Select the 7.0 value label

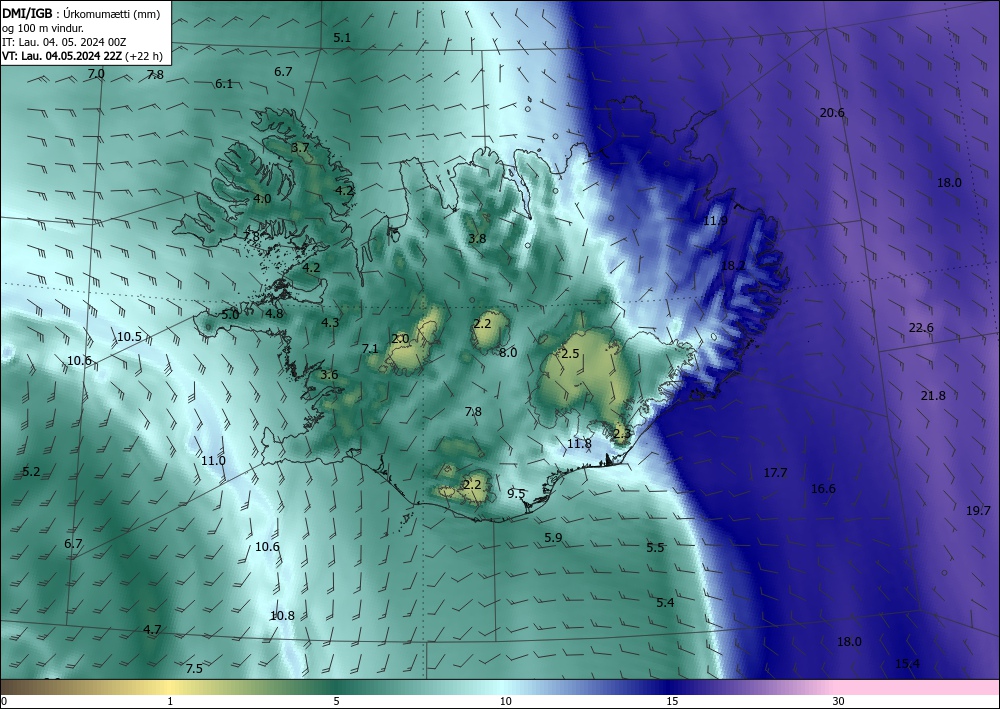[96, 74]
